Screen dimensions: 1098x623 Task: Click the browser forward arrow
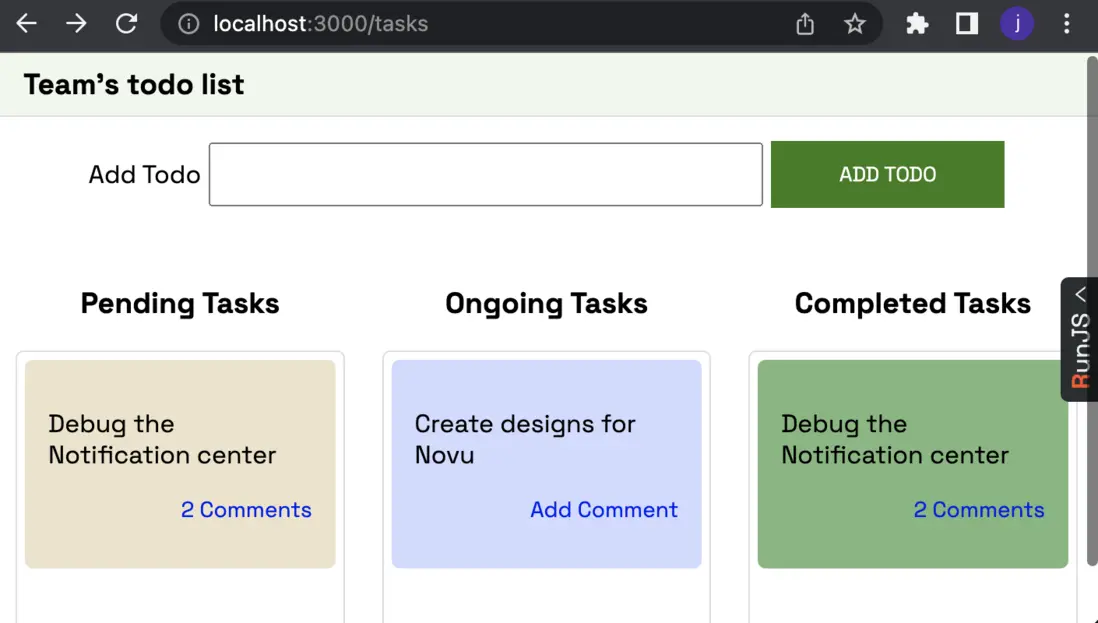click(76, 24)
